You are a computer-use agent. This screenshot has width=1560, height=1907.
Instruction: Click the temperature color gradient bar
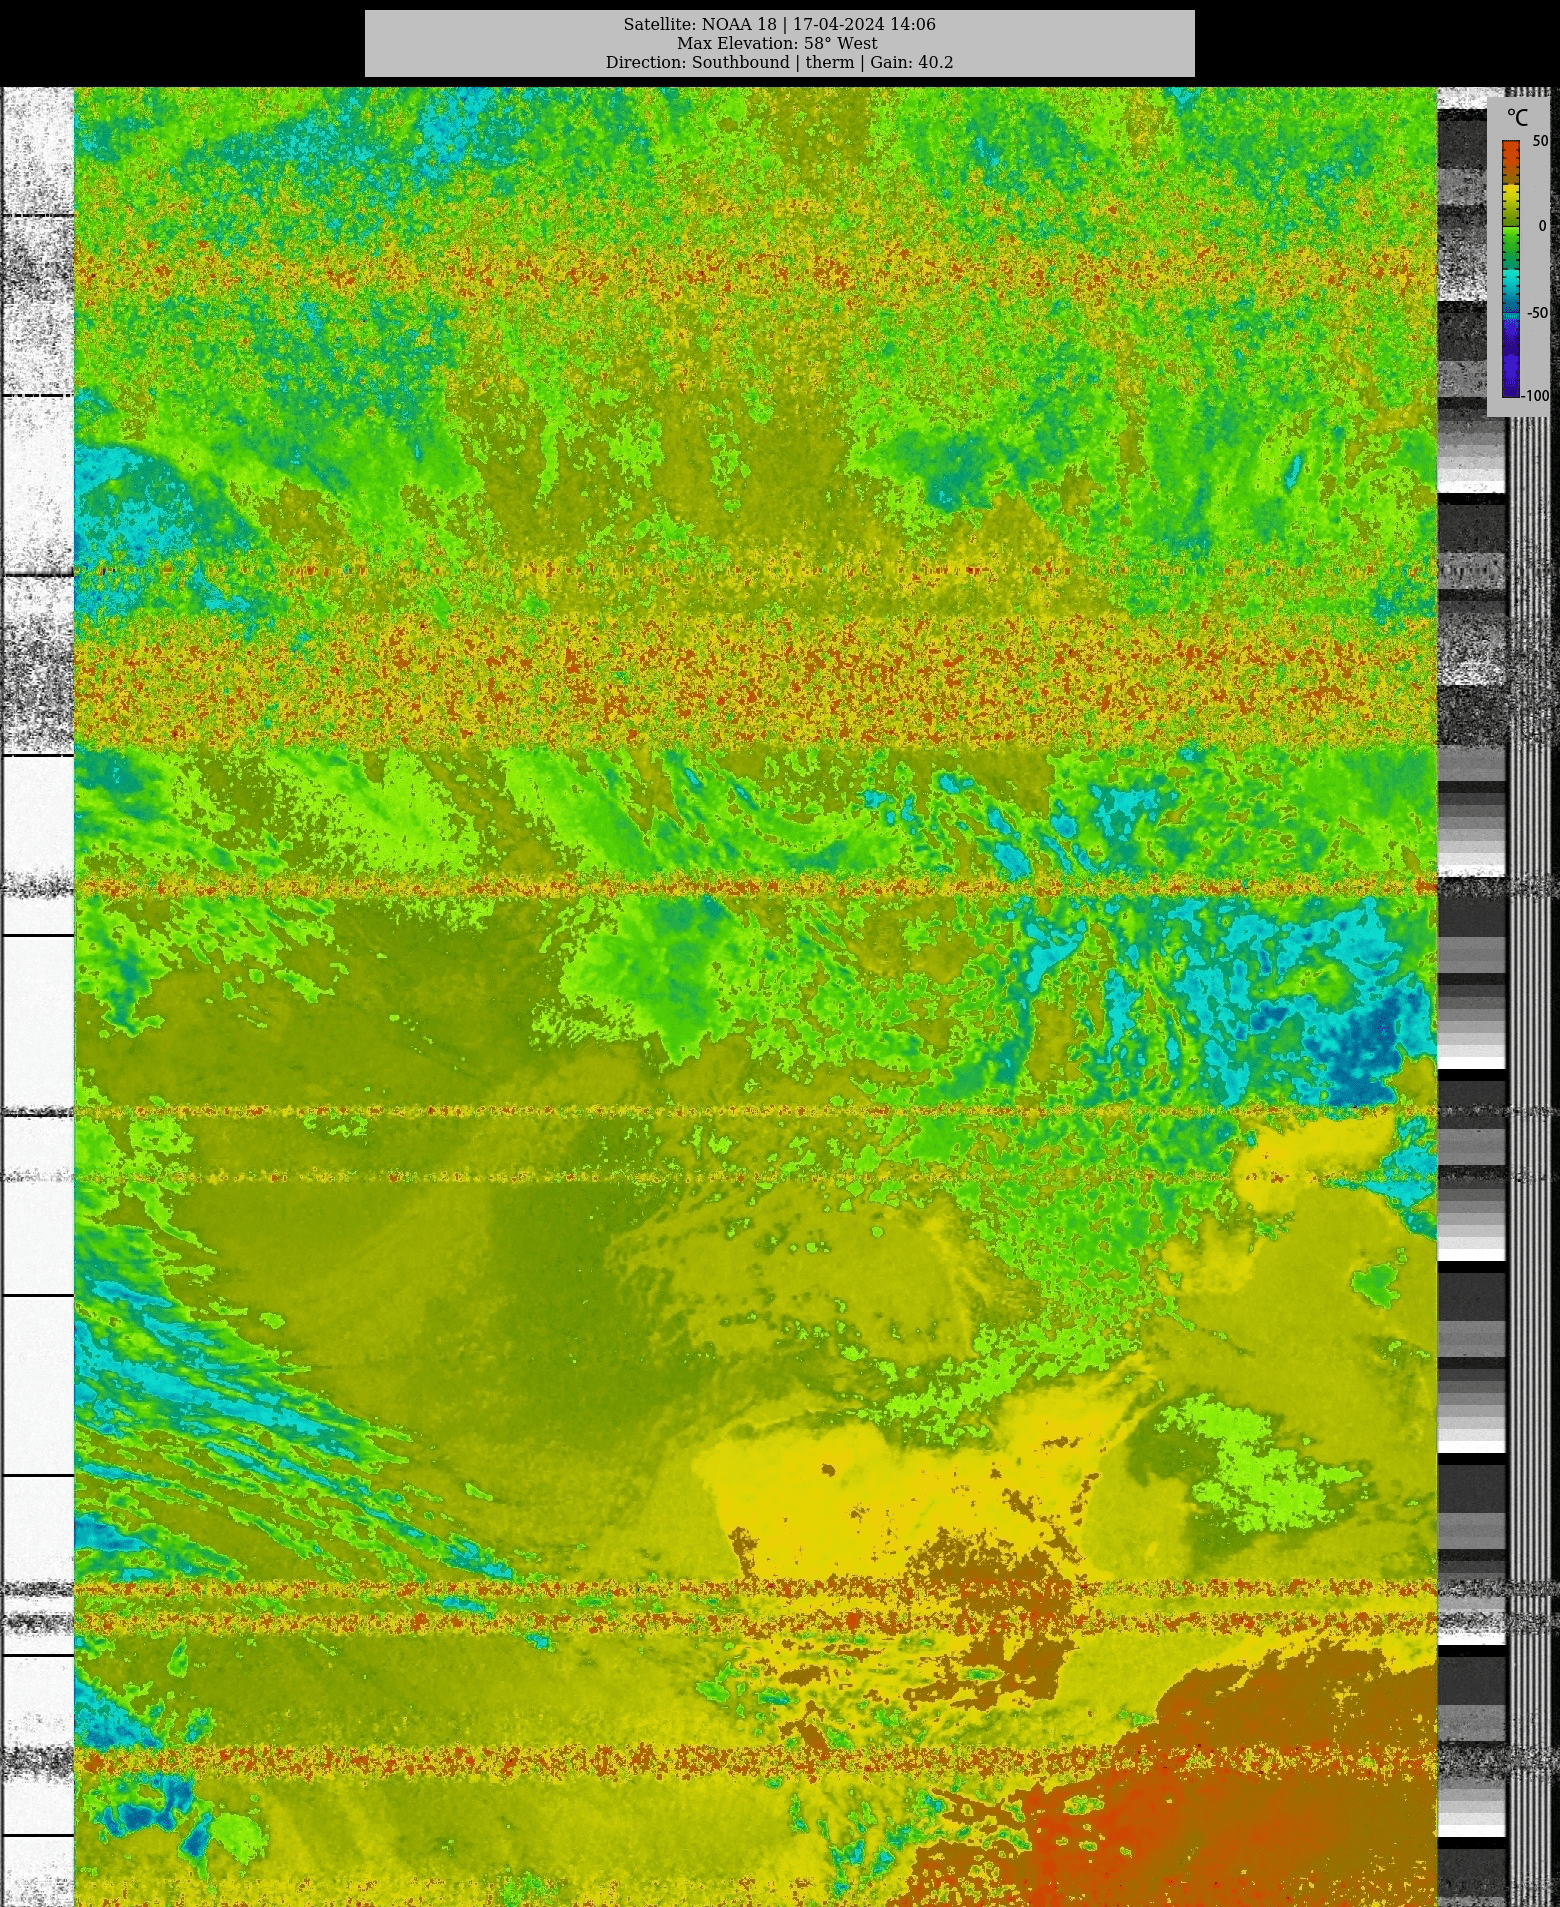pyautogui.click(x=1511, y=268)
